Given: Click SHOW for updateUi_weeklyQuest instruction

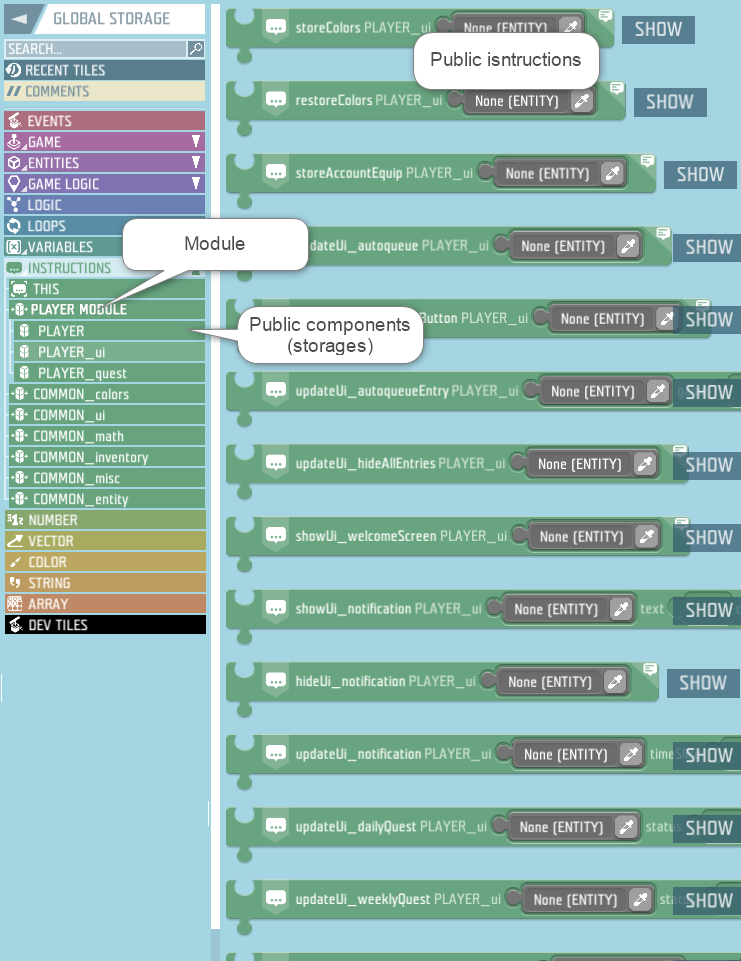Looking at the screenshot, I should pos(709,900).
